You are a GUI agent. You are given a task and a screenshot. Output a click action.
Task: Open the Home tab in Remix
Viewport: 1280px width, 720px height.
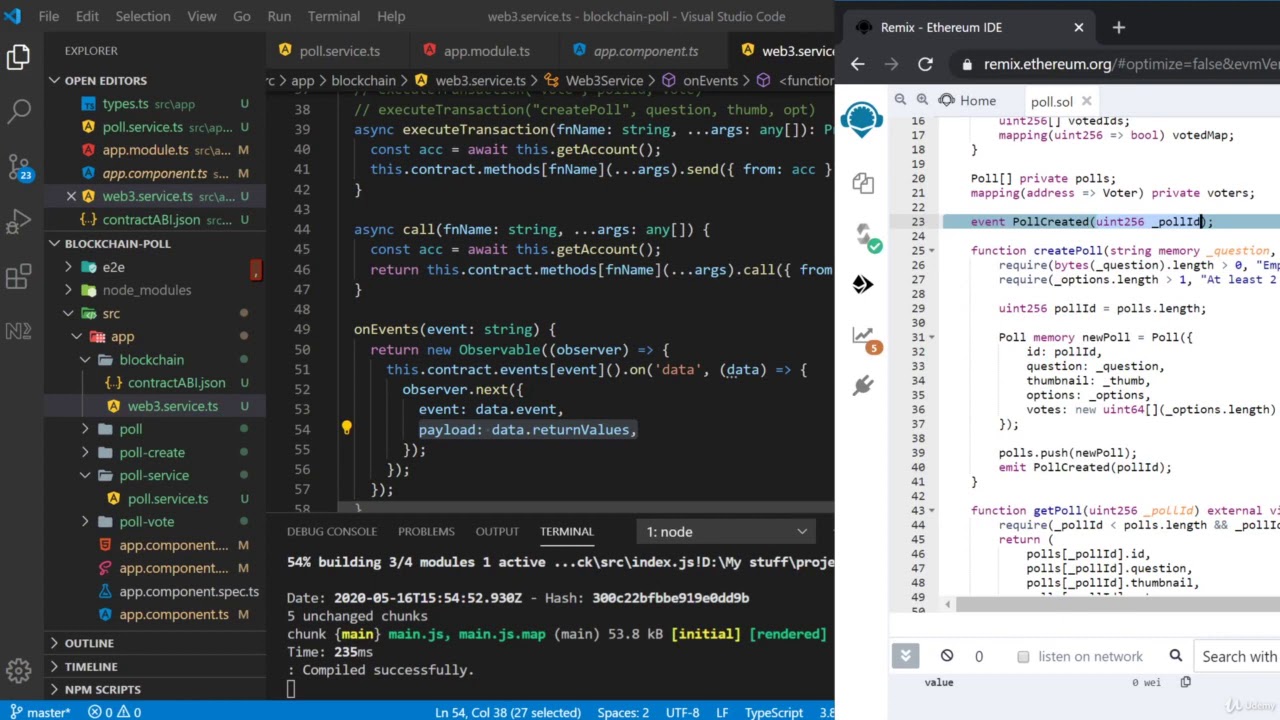click(x=968, y=101)
